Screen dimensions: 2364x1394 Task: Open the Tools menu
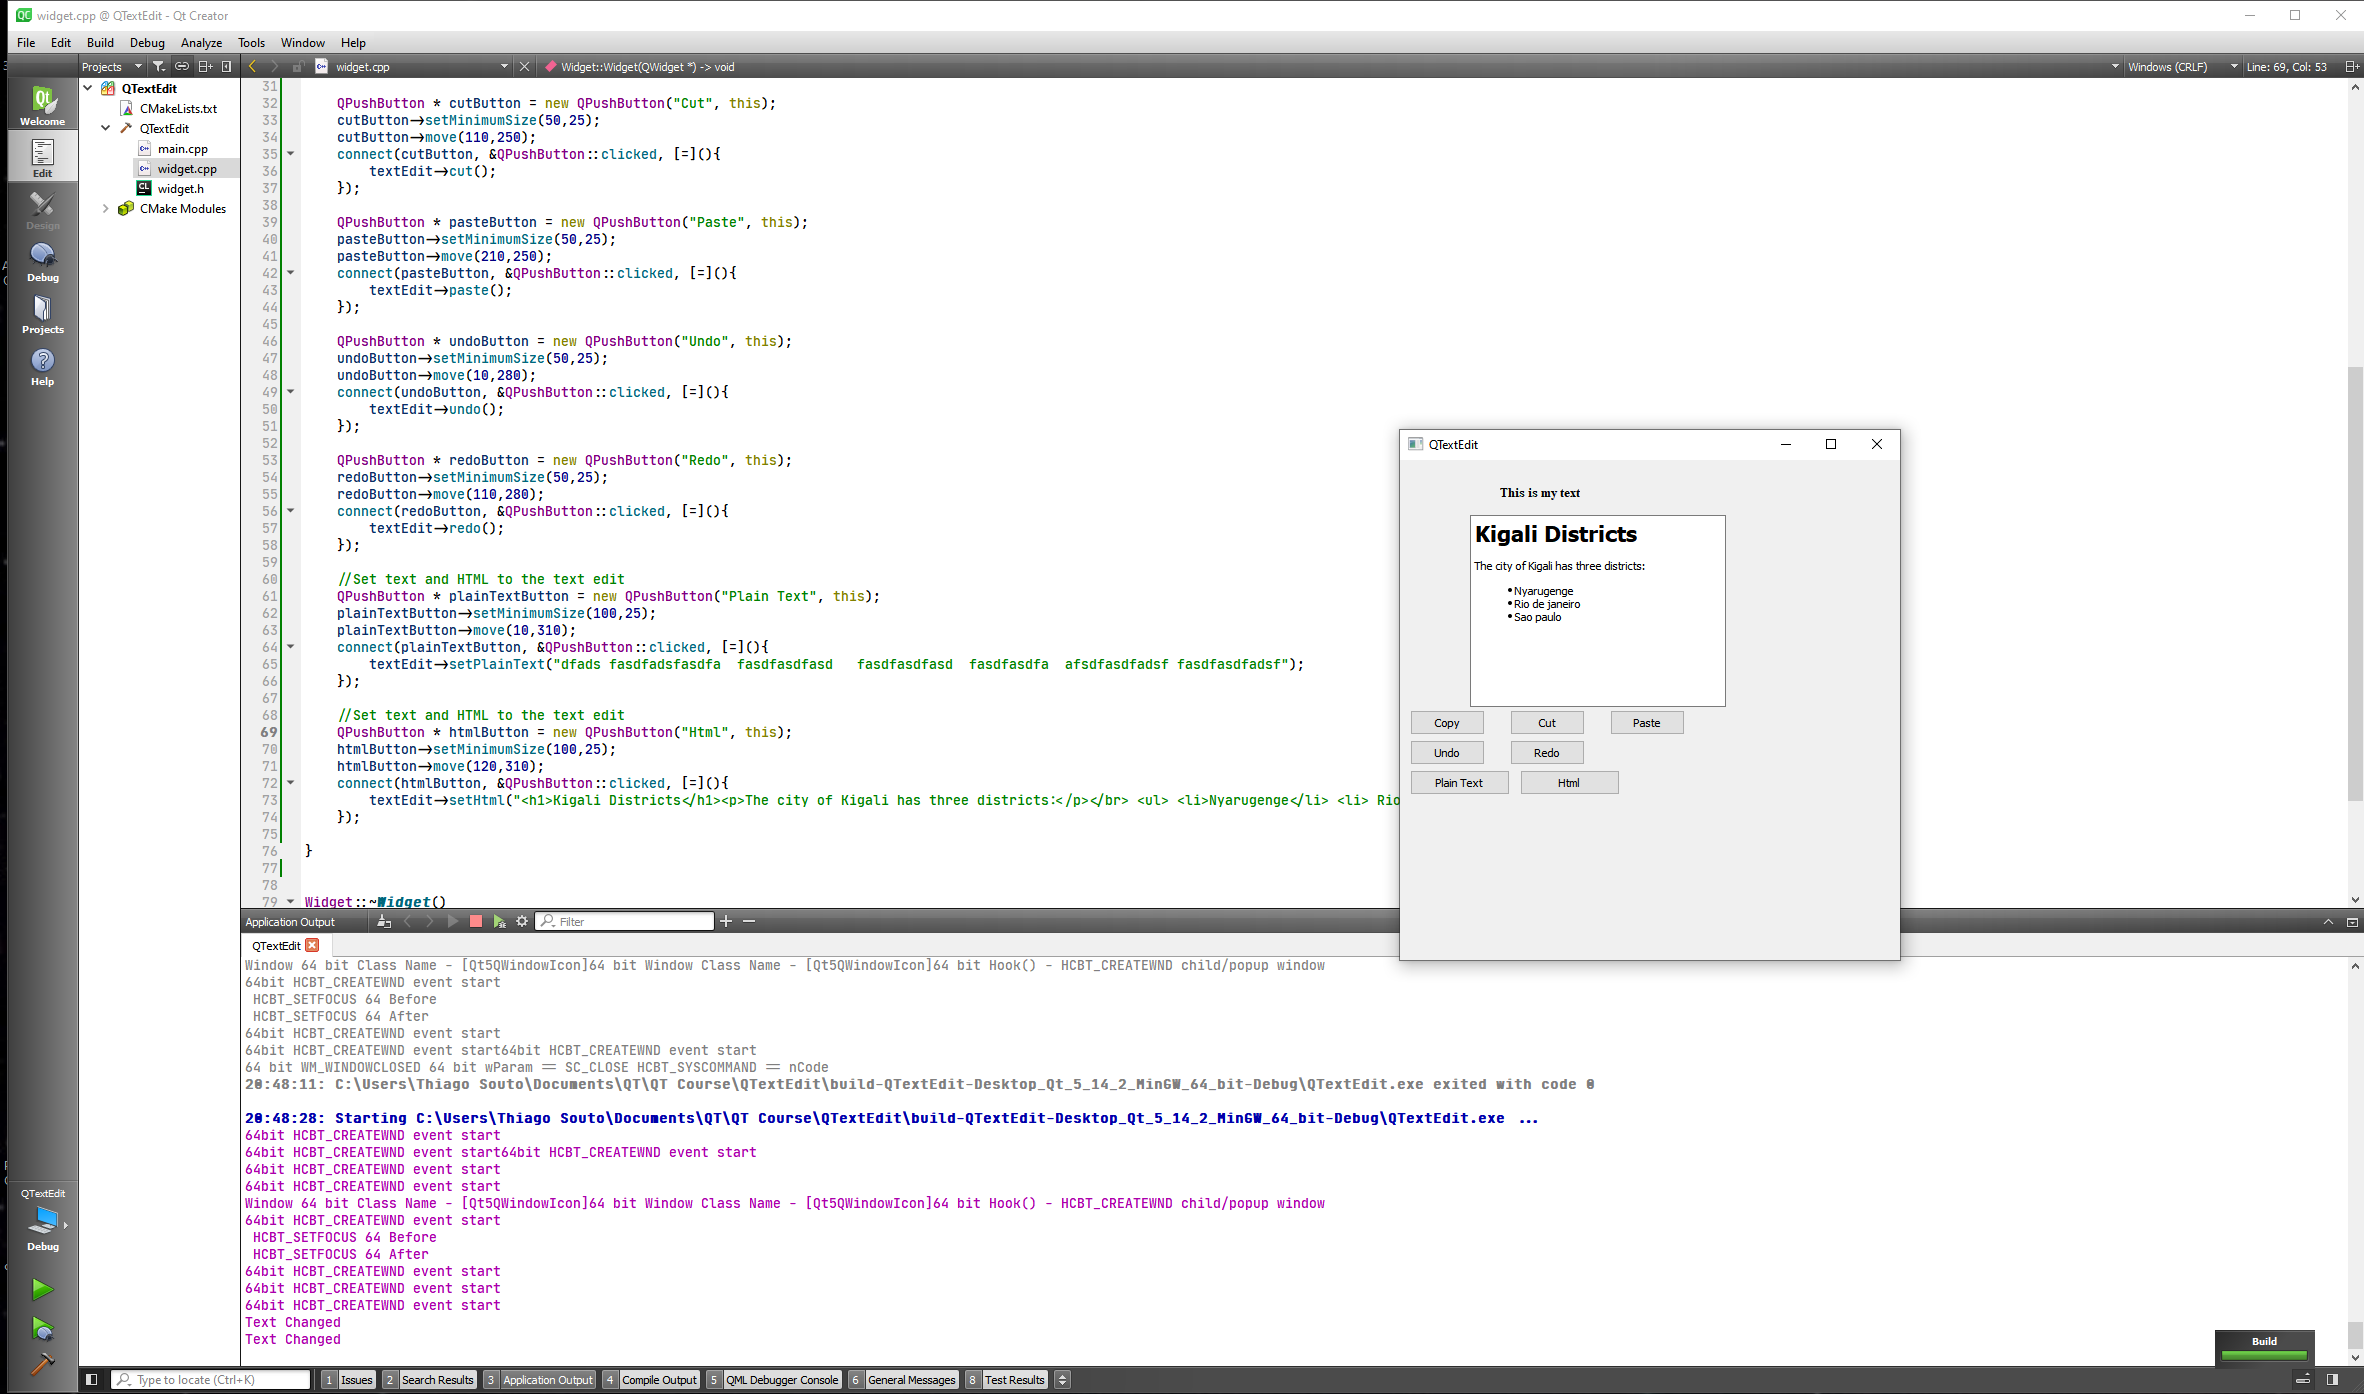point(251,42)
